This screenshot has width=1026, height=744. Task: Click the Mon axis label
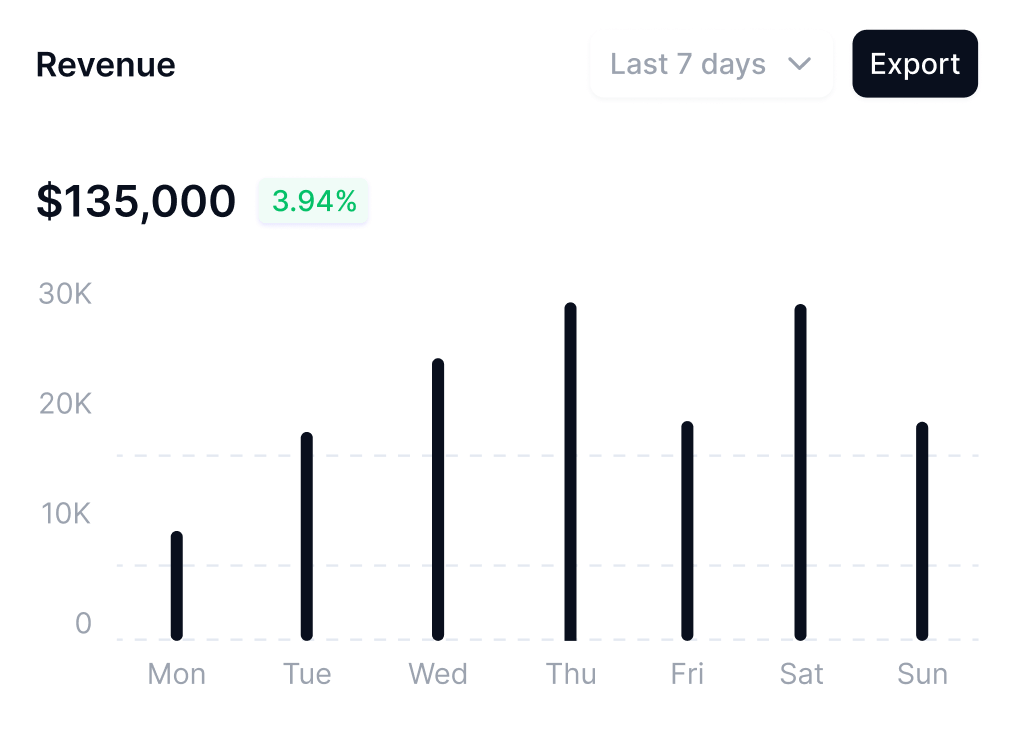click(x=177, y=674)
